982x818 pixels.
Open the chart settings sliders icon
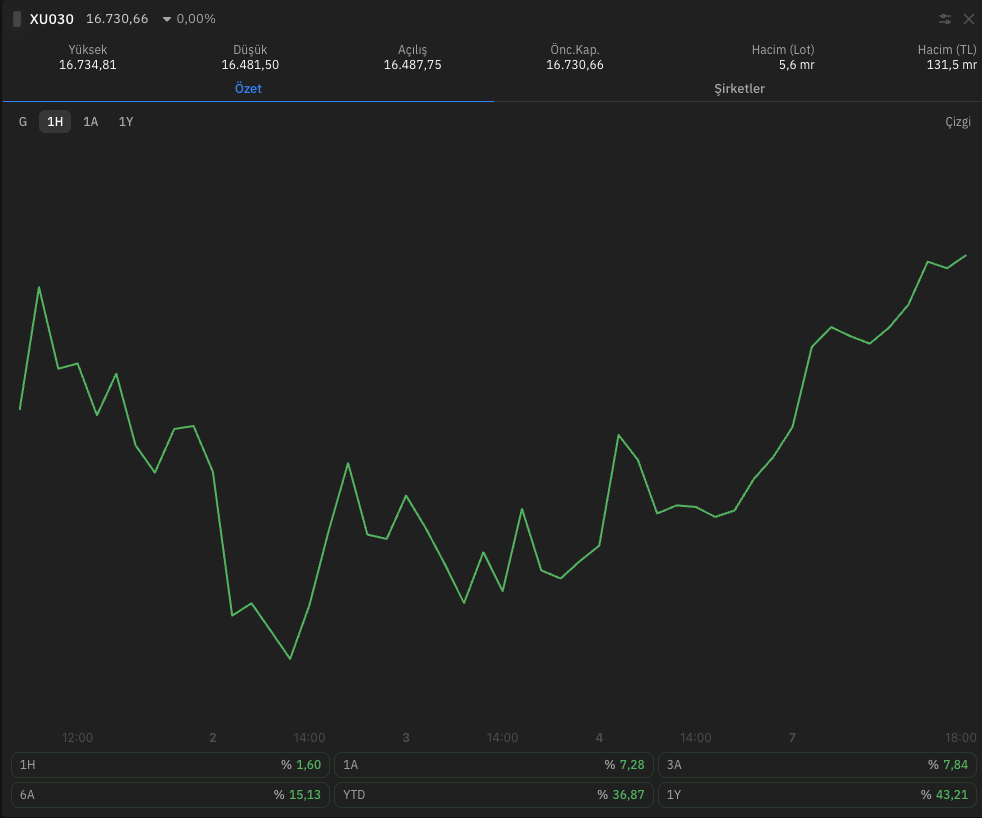(x=944, y=19)
